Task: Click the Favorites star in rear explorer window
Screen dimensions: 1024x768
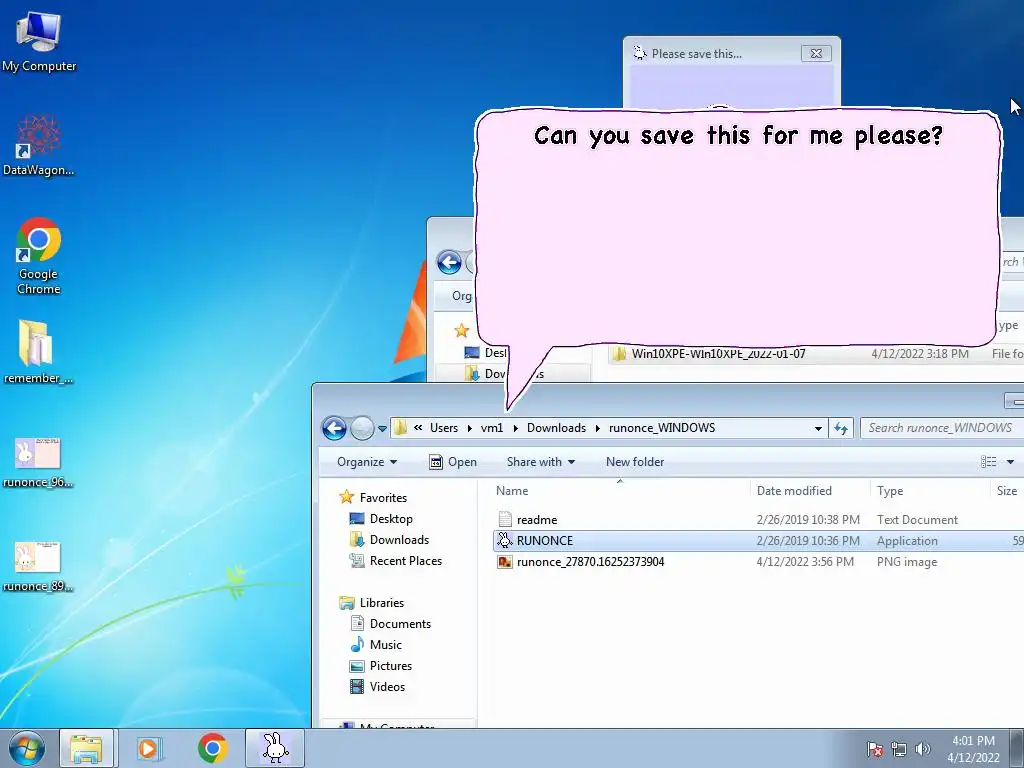Action: (462, 330)
